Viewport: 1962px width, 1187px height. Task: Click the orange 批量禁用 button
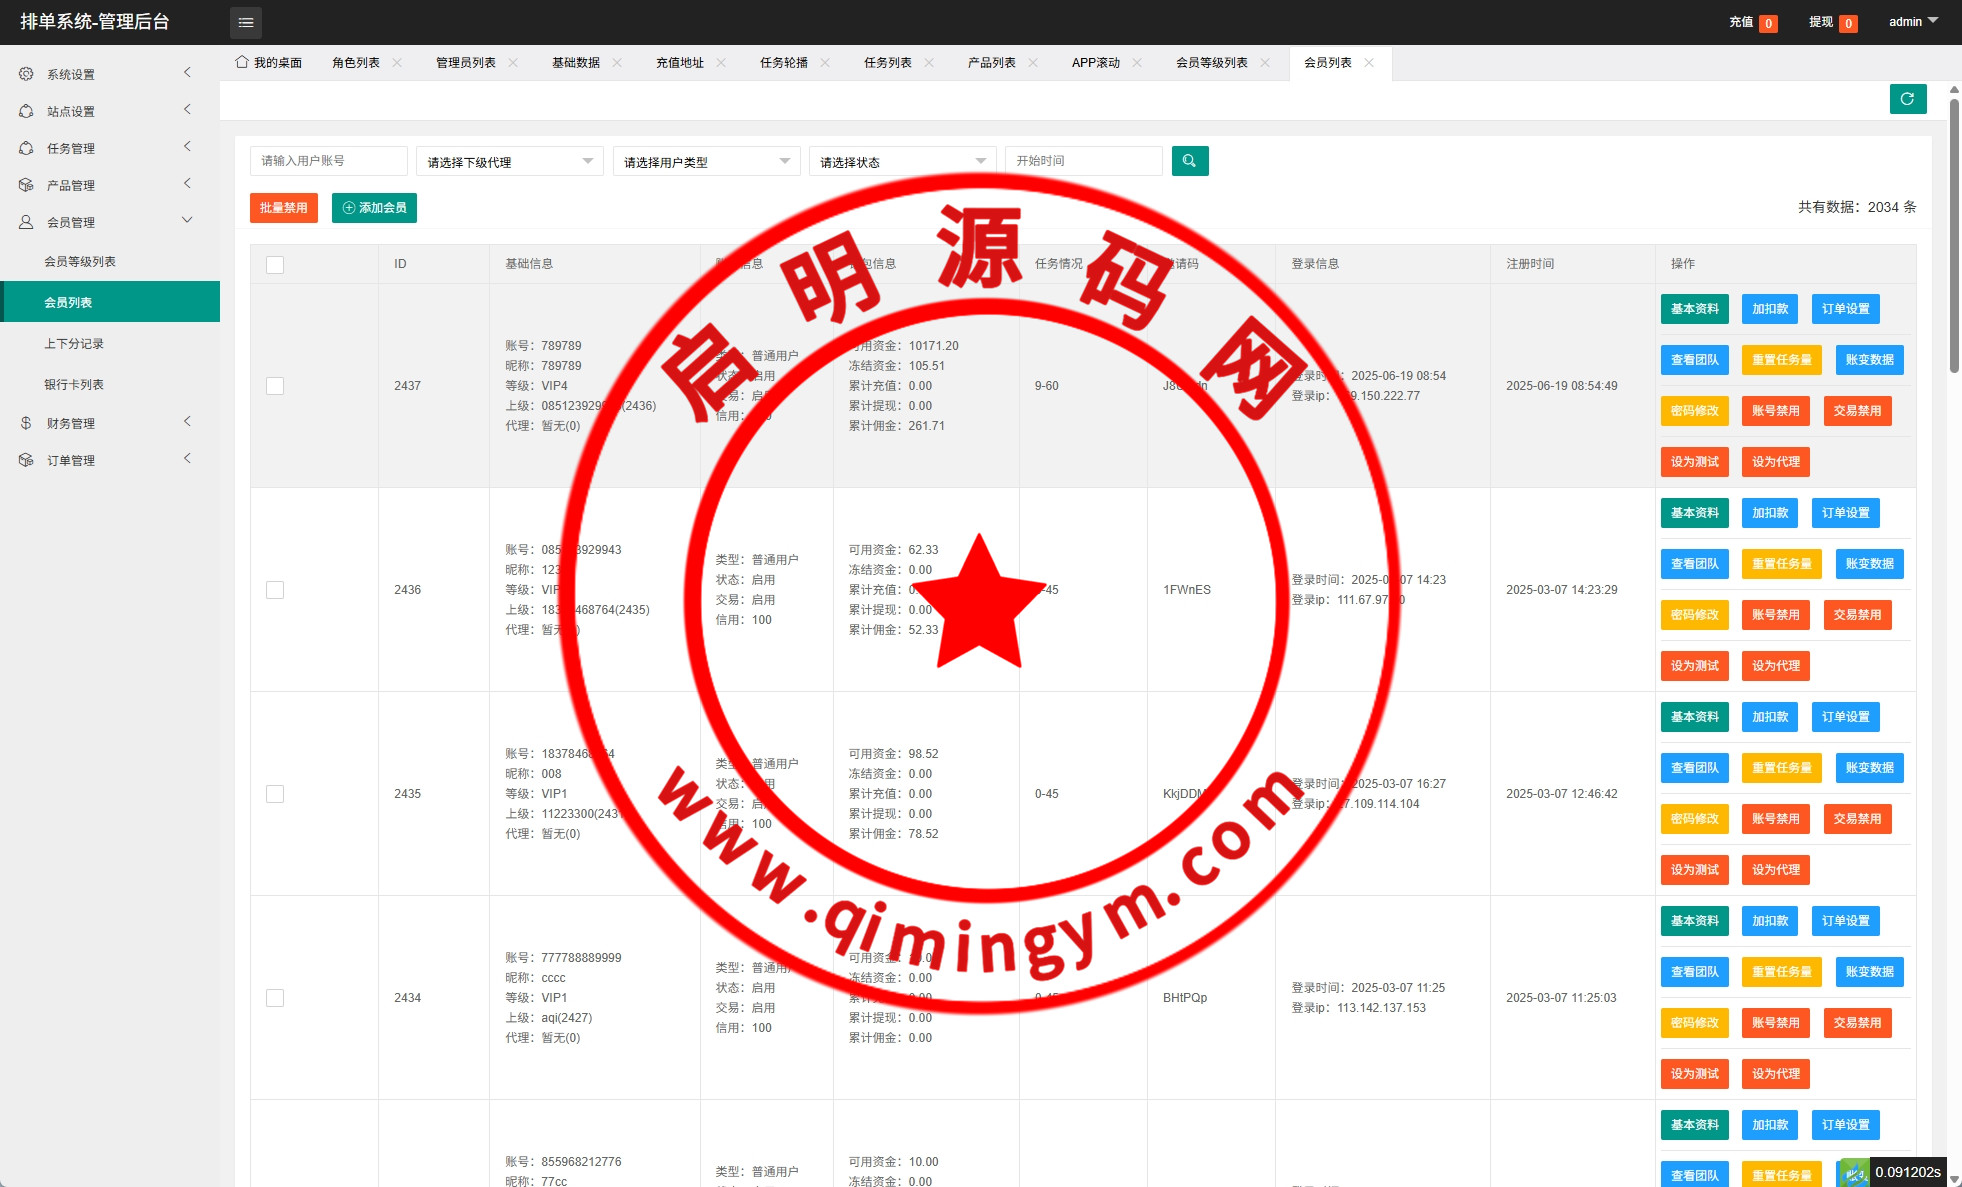pos(283,208)
